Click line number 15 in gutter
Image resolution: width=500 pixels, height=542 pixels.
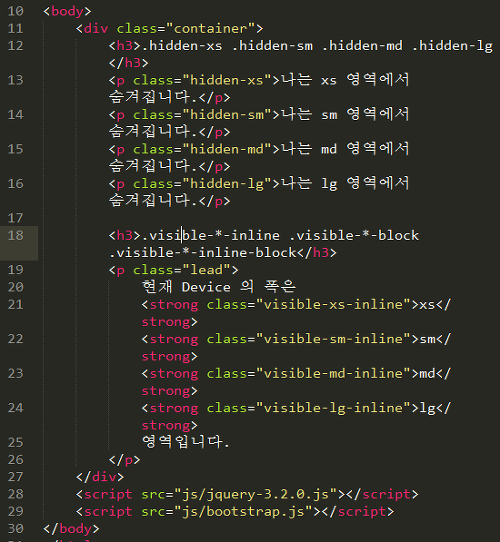pyautogui.click(x=16, y=149)
